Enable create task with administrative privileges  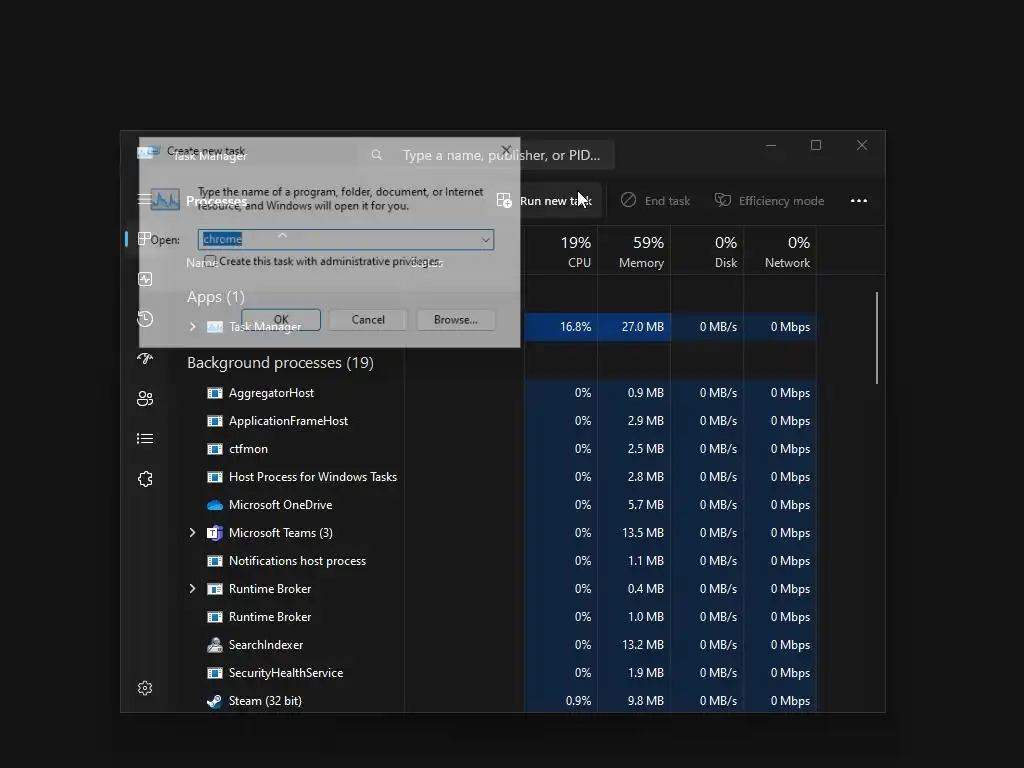pos(210,261)
